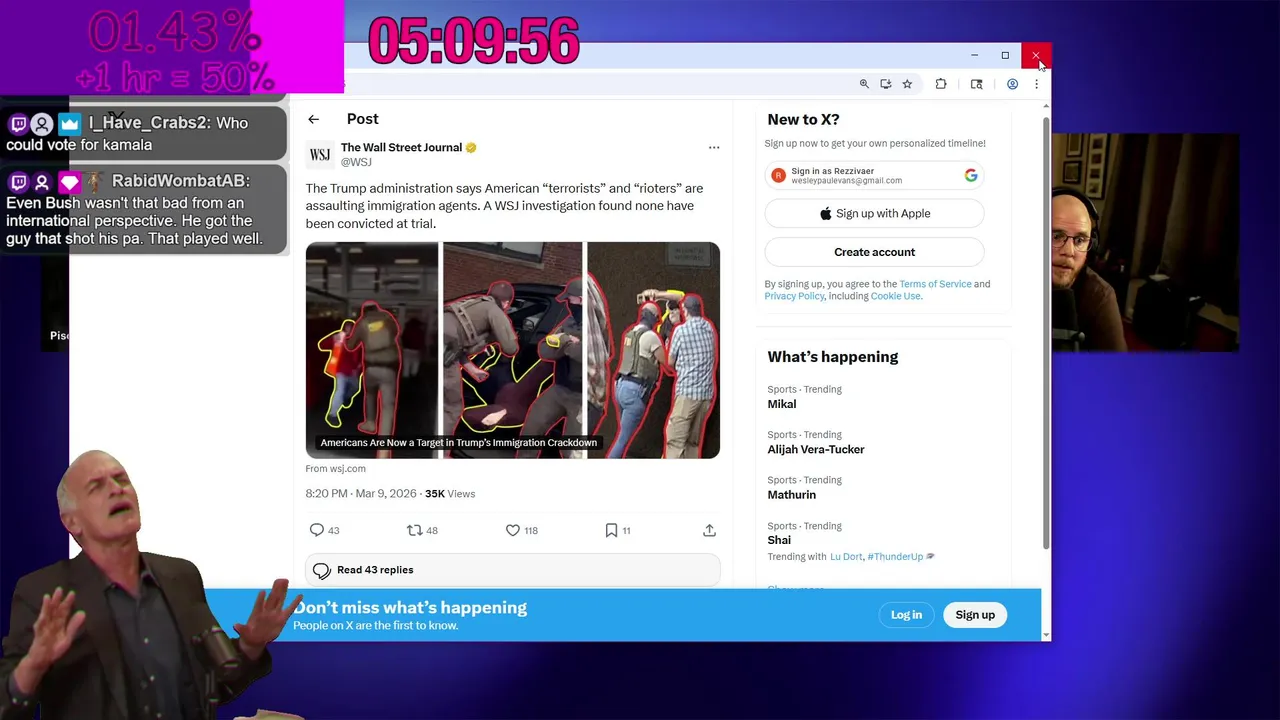Screen dimensions: 1280x720
Task: Click the repost icon with 48 reposts
Action: [x=414, y=530]
